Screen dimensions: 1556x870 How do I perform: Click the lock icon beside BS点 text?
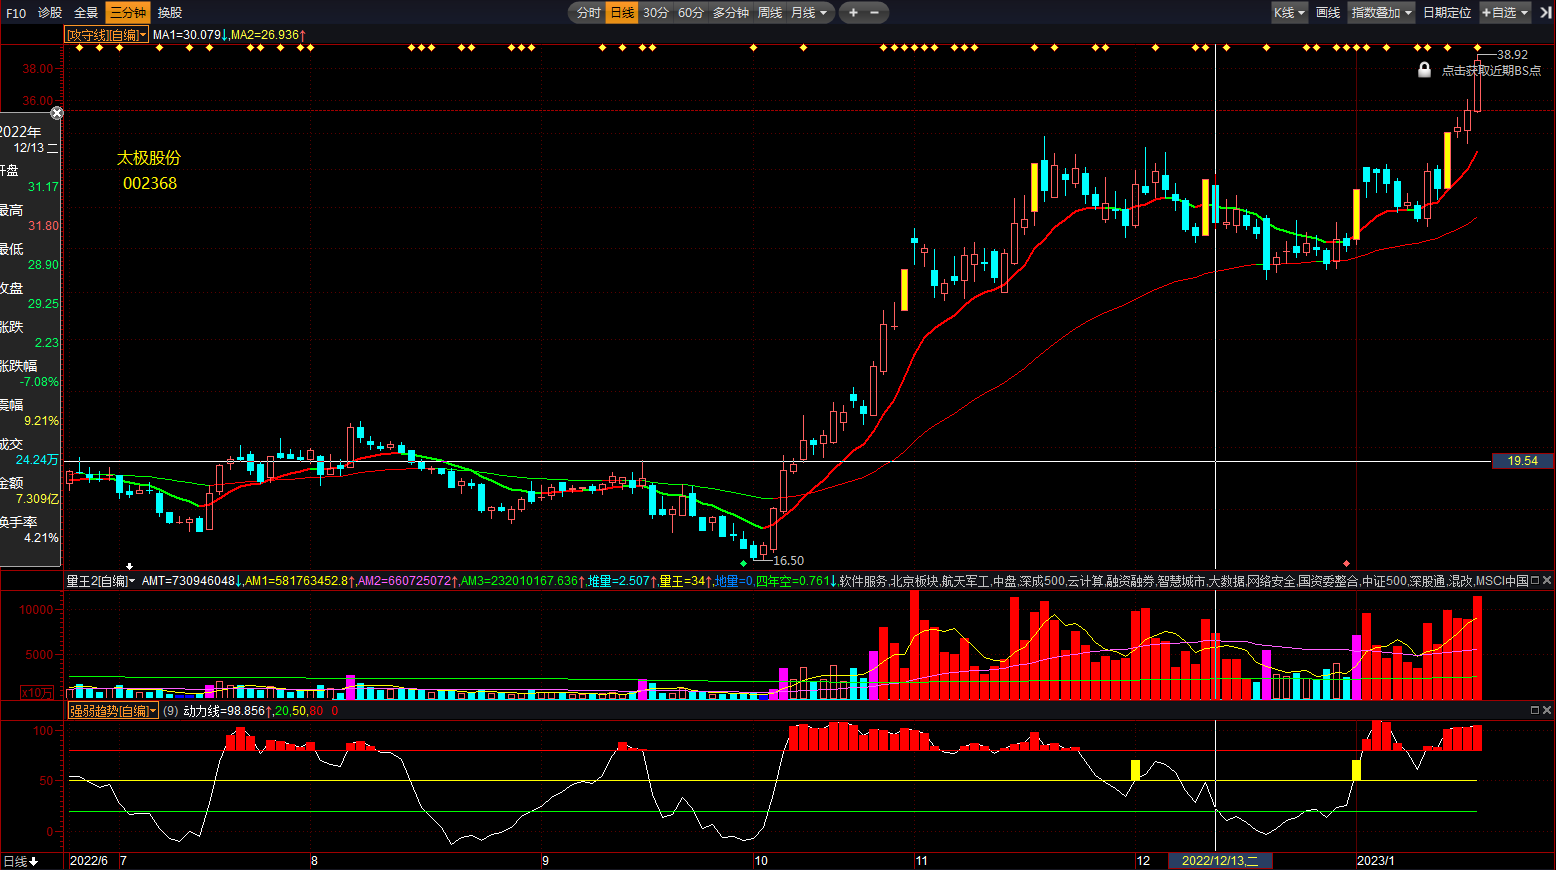coord(1424,70)
